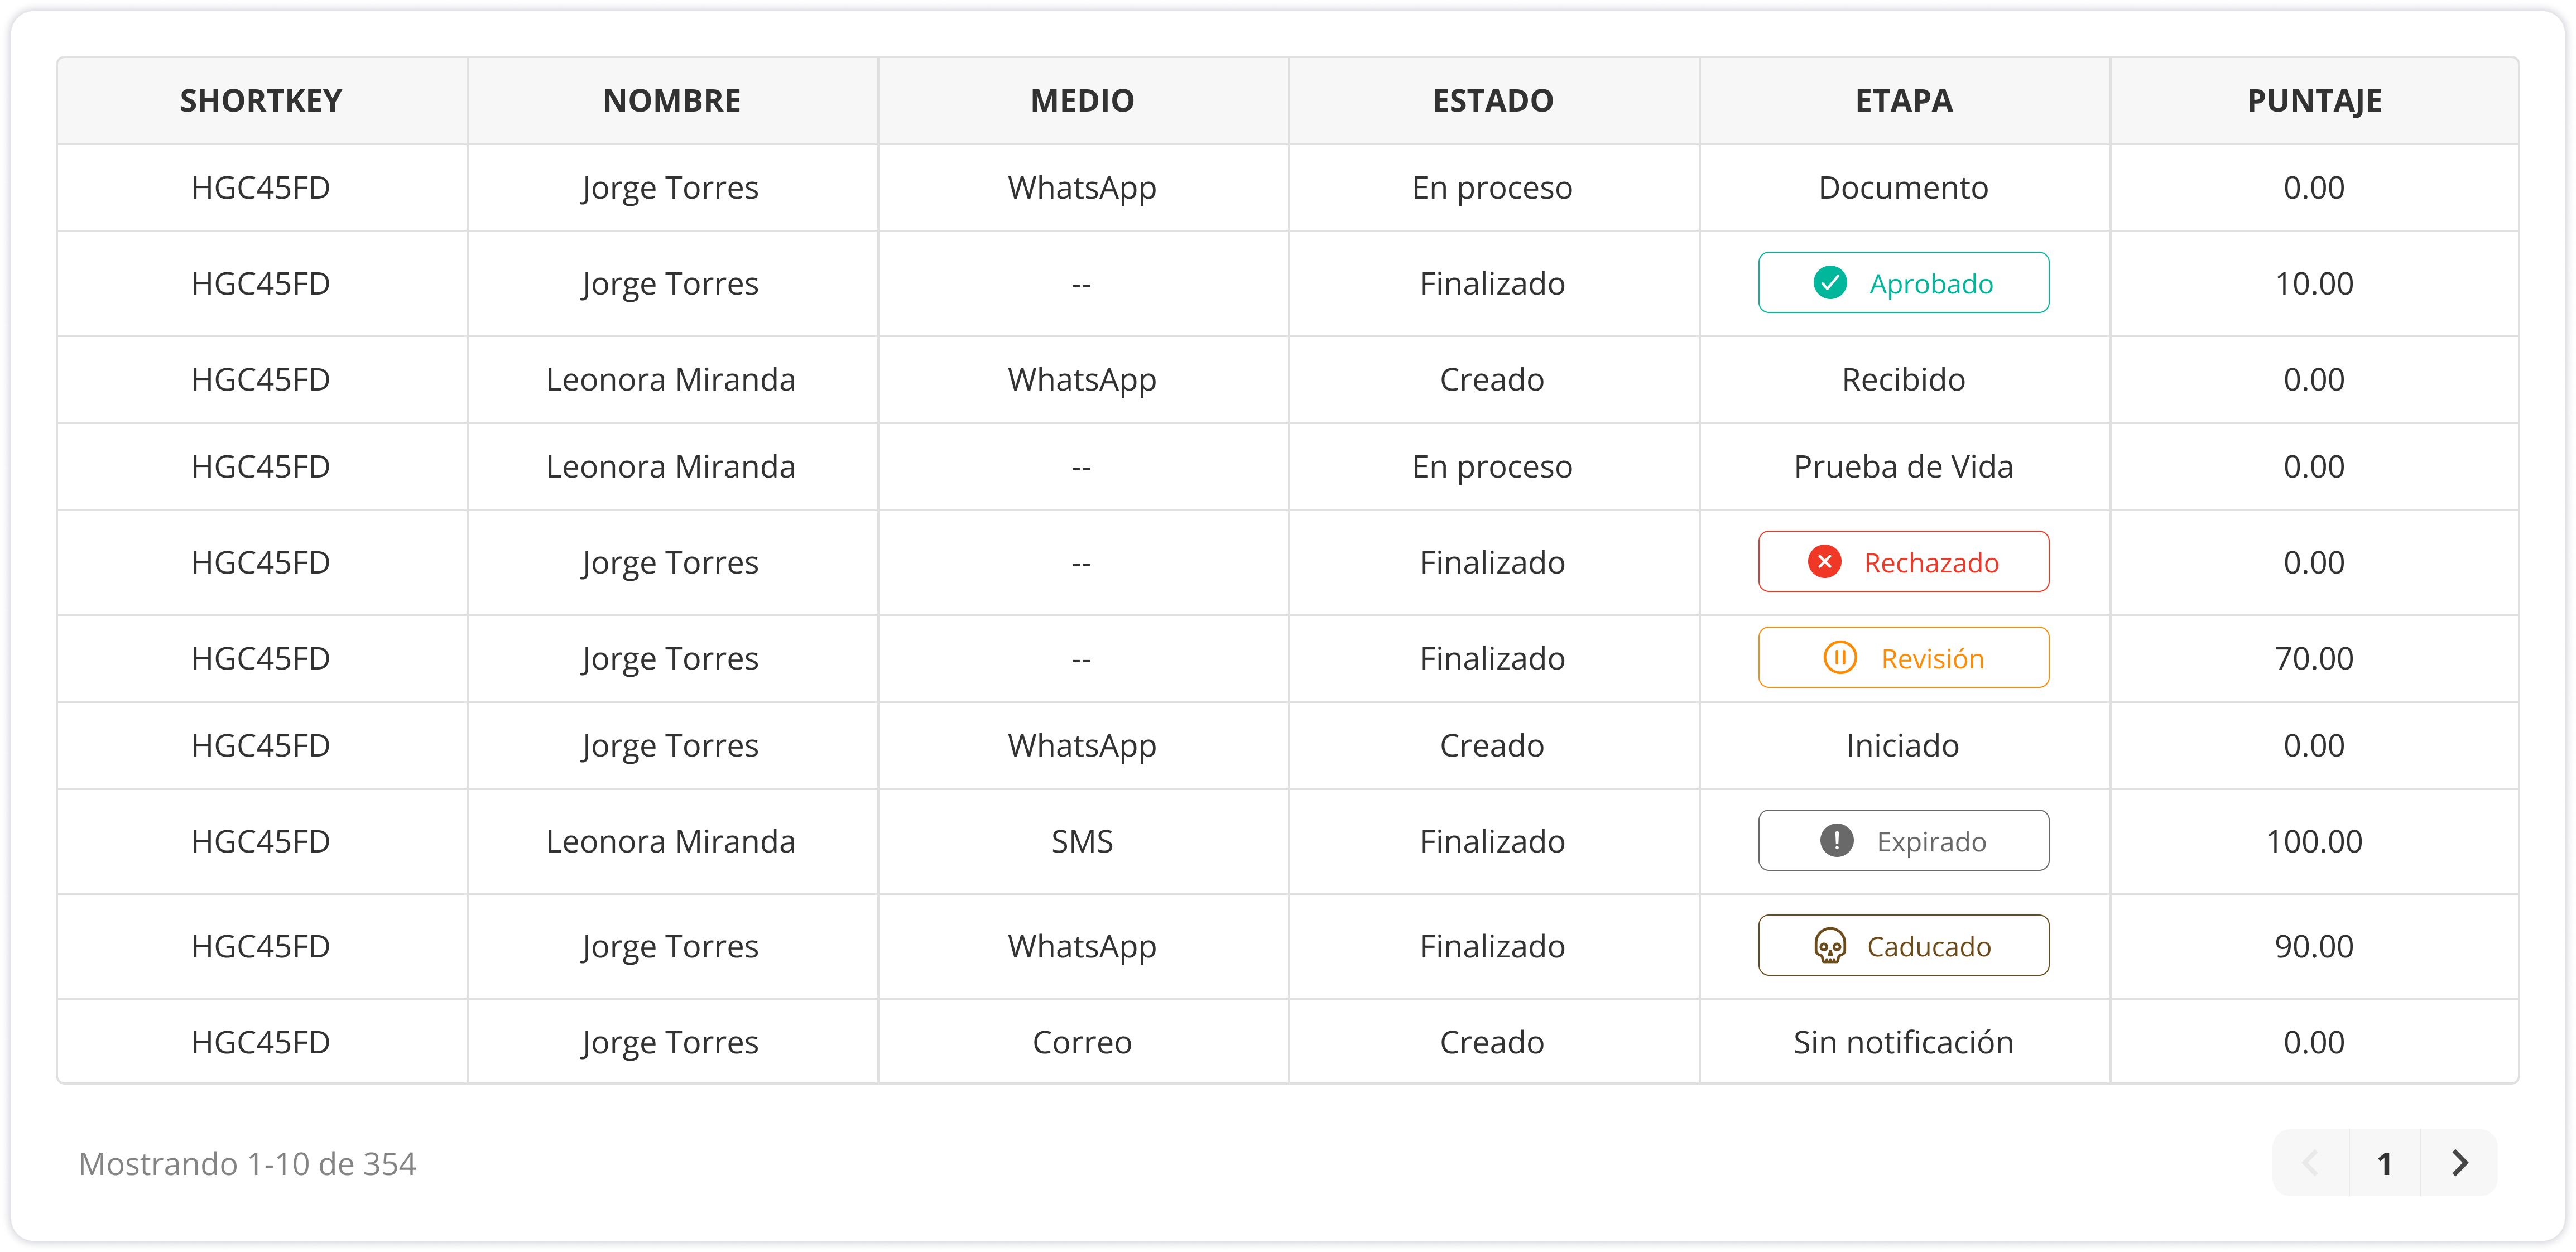Sort by the SHORTKEY column header
Viewport: 2576px width, 1252px height.
coord(261,100)
